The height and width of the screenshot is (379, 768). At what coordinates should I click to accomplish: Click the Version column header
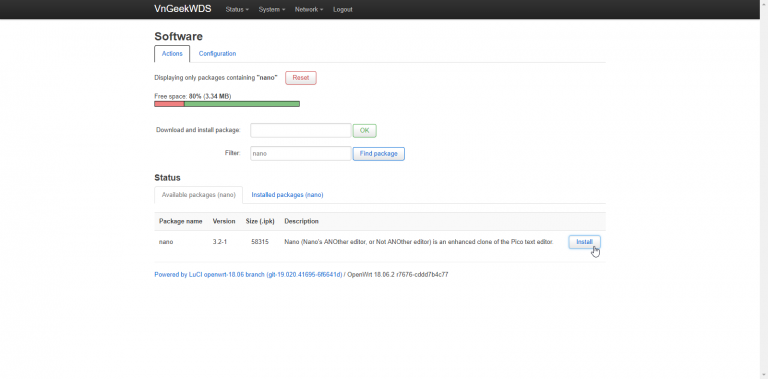click(224, 221)
